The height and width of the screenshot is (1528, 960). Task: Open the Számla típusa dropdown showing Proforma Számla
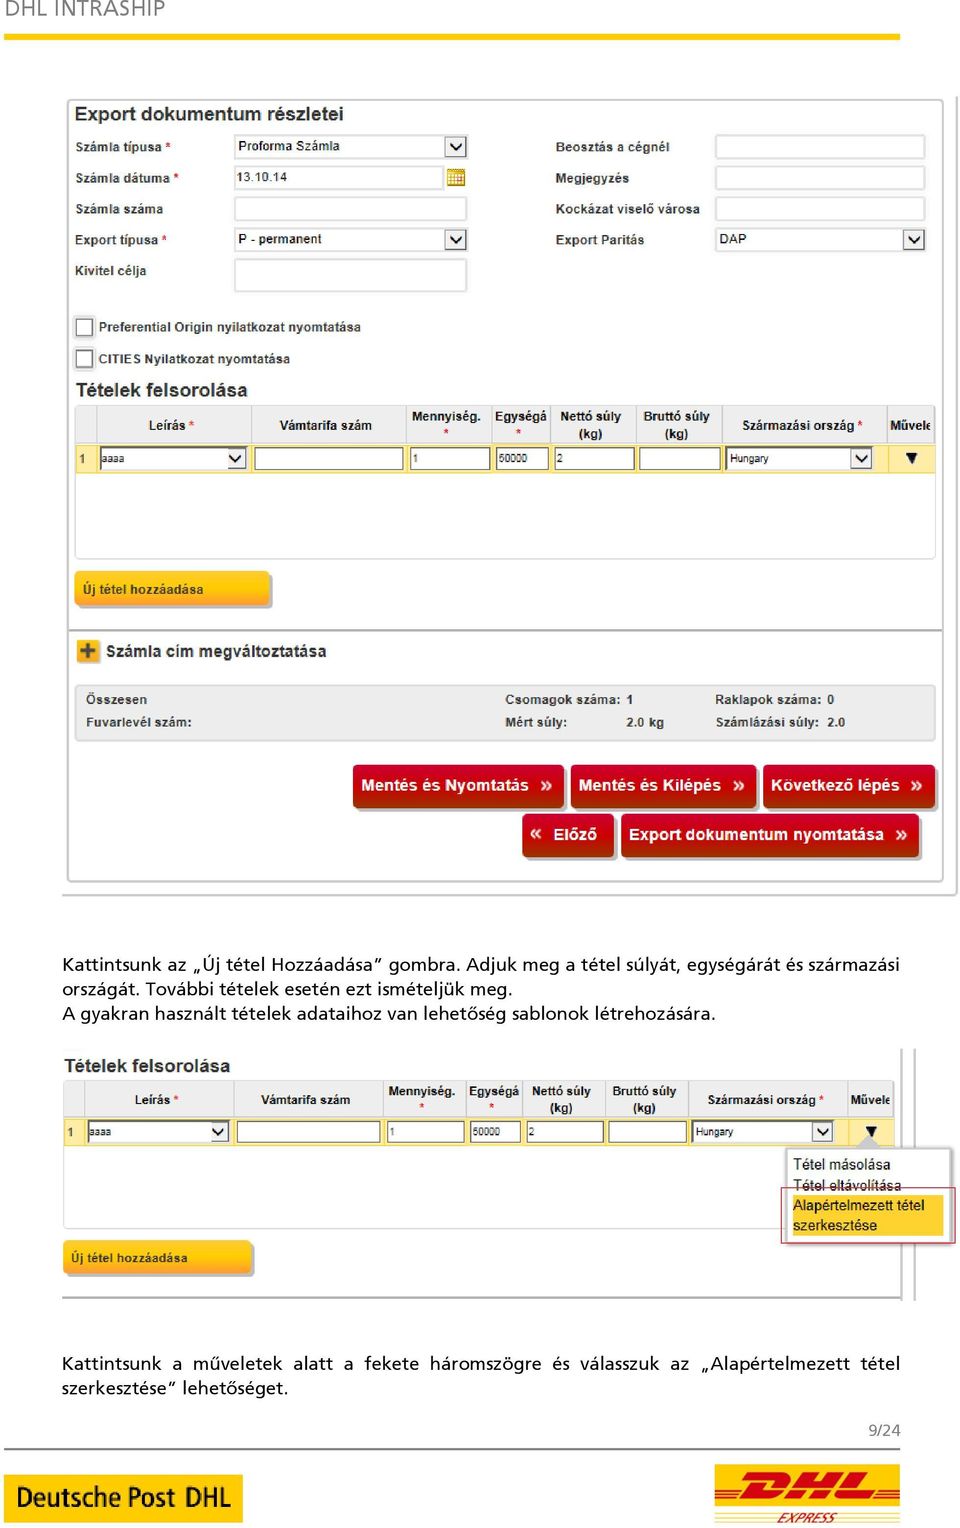pos(350,147)
